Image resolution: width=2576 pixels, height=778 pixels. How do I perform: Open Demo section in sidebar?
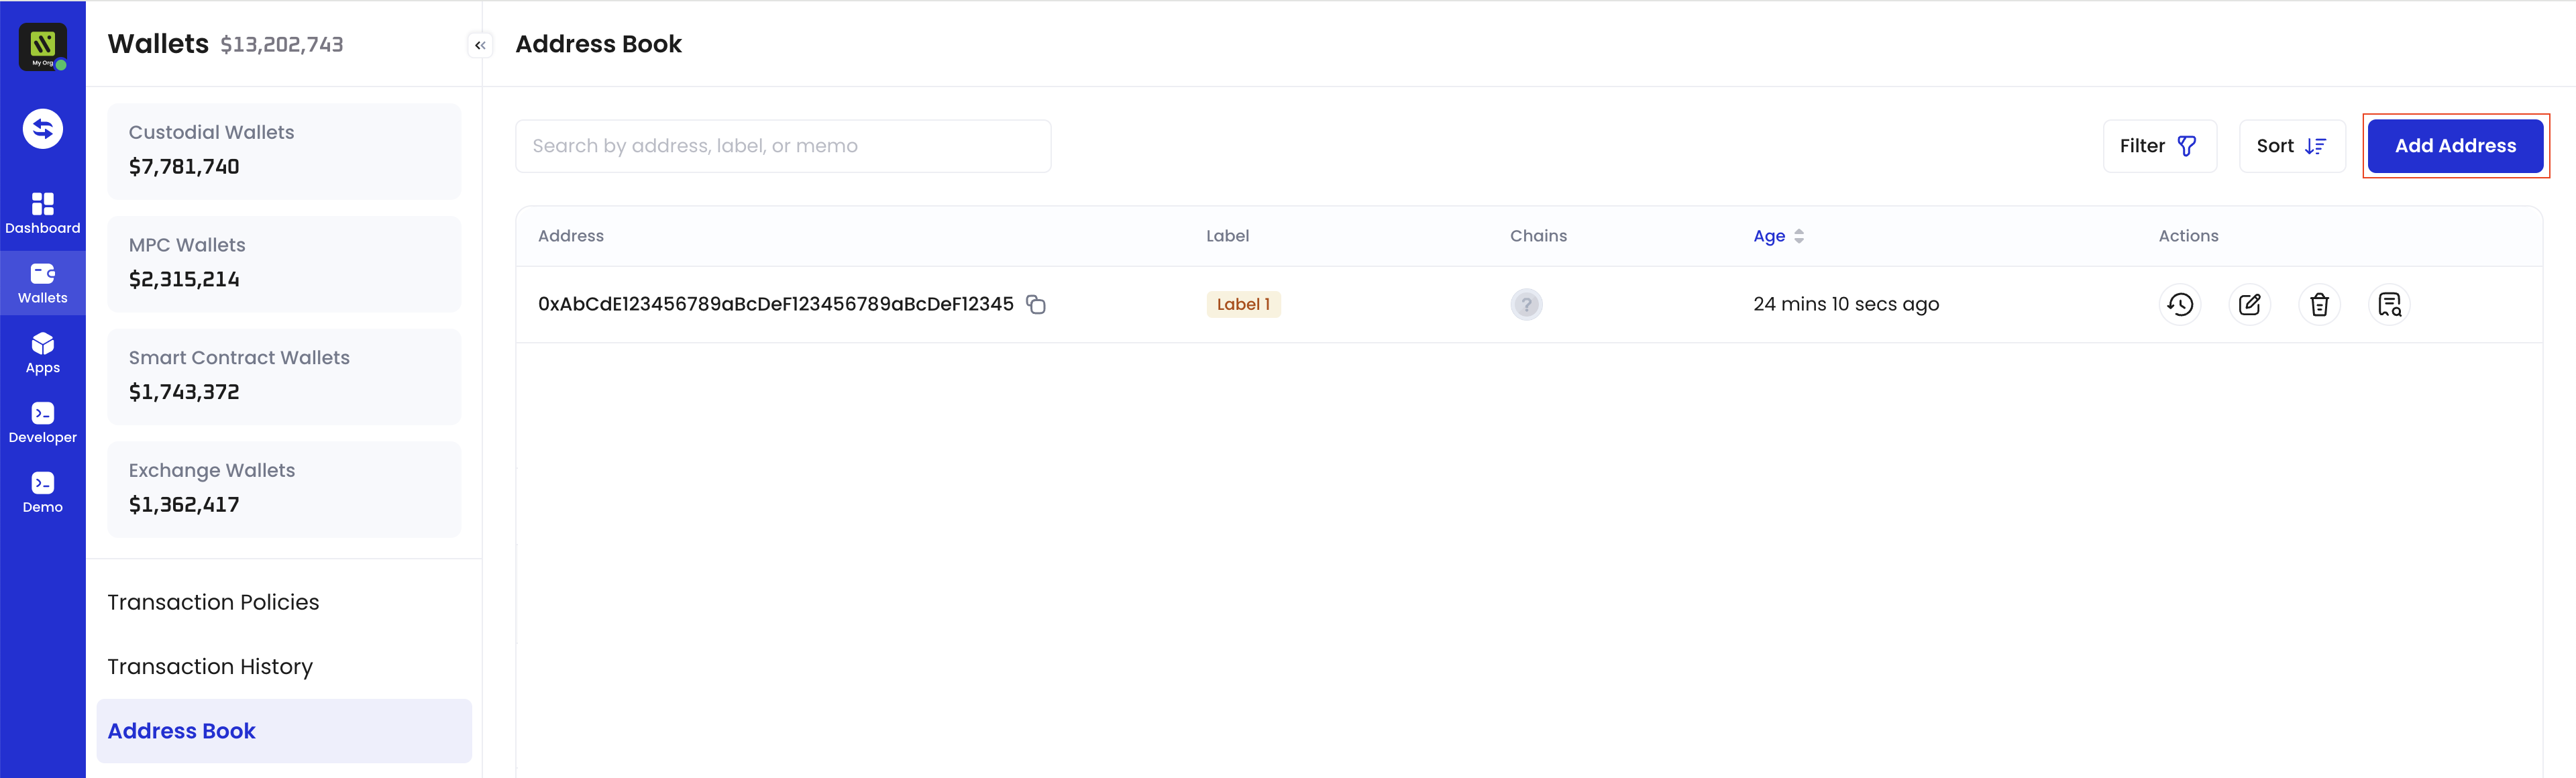pyautogui.click(x=43, y=493)
